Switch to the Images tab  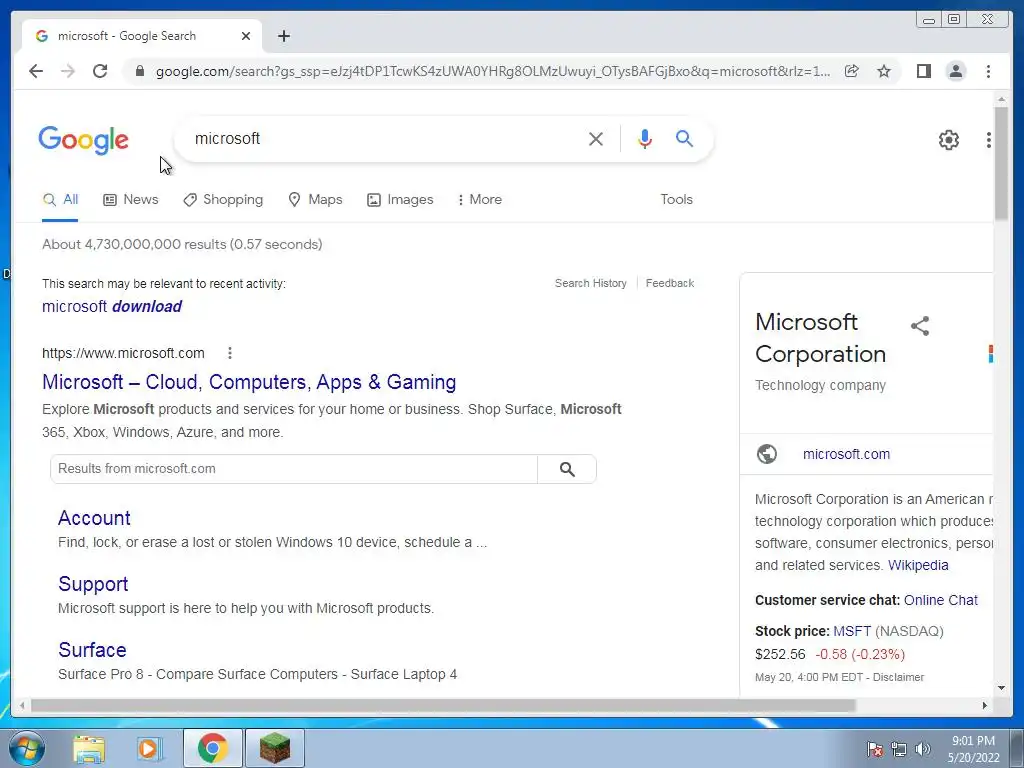click(400, 199)
